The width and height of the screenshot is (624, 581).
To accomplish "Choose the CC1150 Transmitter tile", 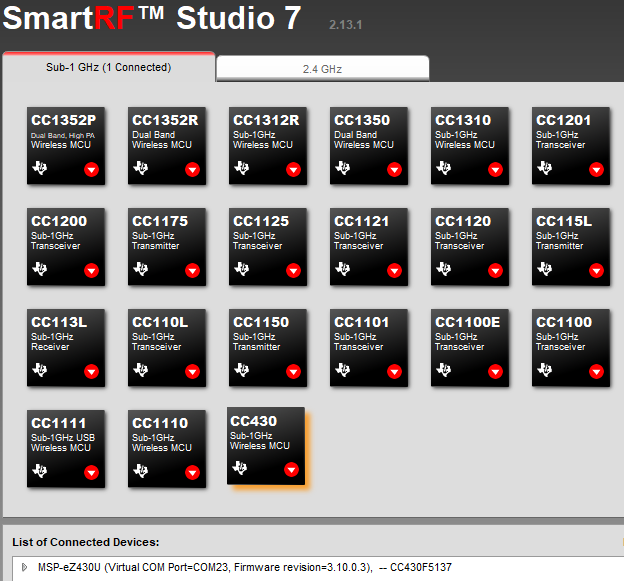I will point(268,348).
